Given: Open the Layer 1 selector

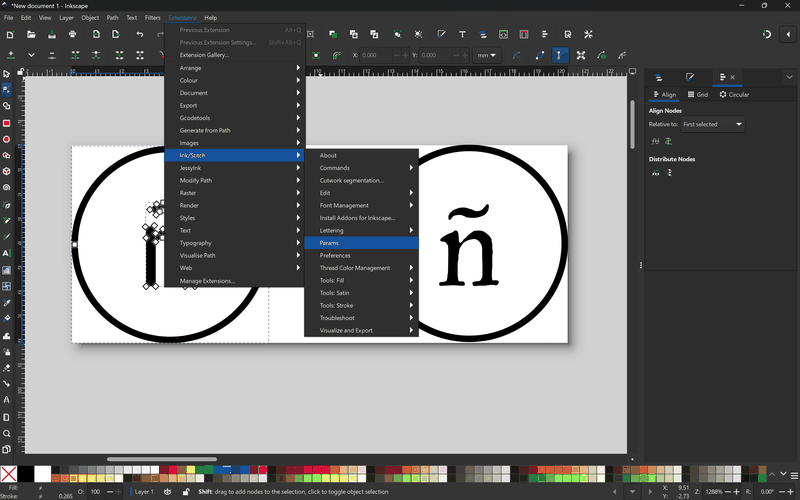Looking at the screenshot, I should tap(142, 492).
